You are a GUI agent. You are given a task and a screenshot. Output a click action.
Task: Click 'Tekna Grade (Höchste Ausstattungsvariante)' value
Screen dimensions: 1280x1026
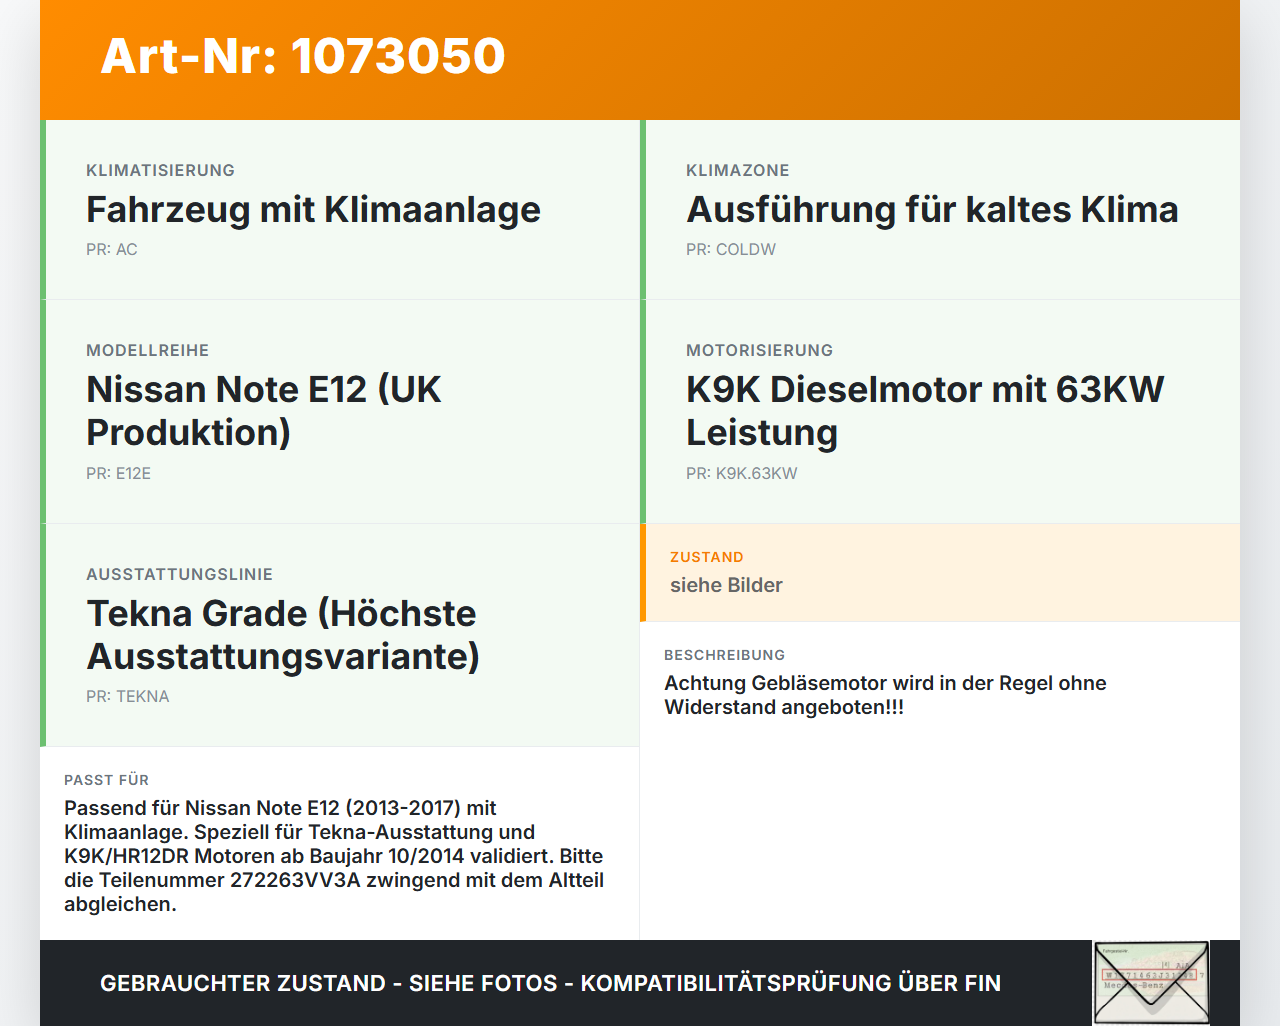(283, 635)
